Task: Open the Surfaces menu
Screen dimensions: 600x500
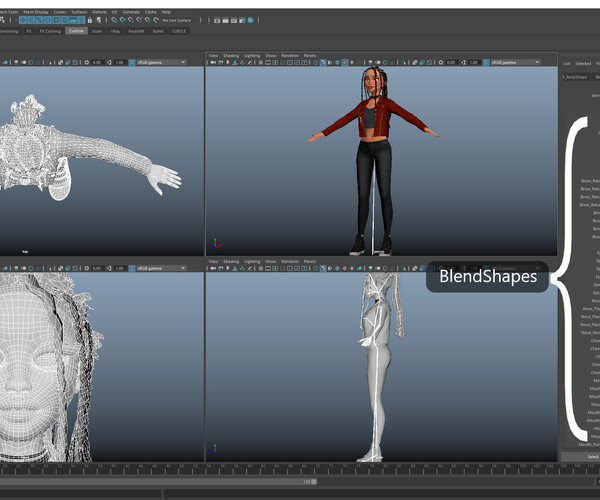Action: click(x=79, y=12)
